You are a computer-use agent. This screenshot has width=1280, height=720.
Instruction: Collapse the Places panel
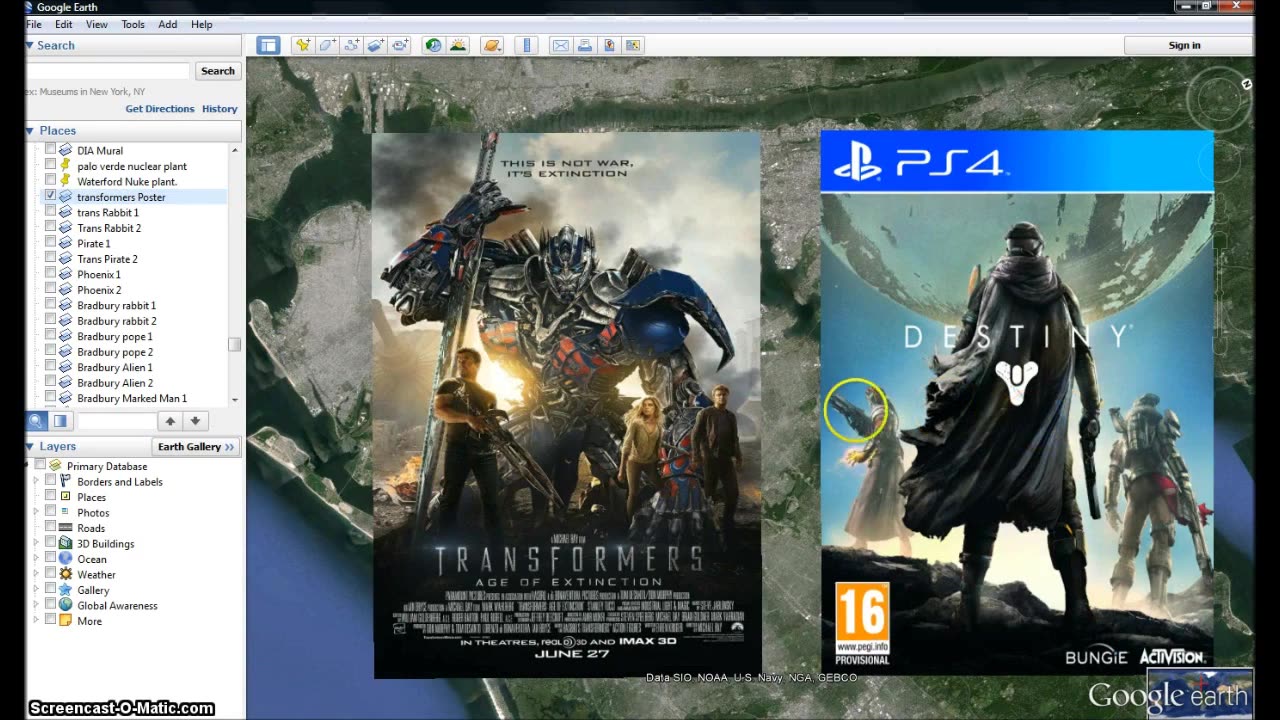[31, 130]
